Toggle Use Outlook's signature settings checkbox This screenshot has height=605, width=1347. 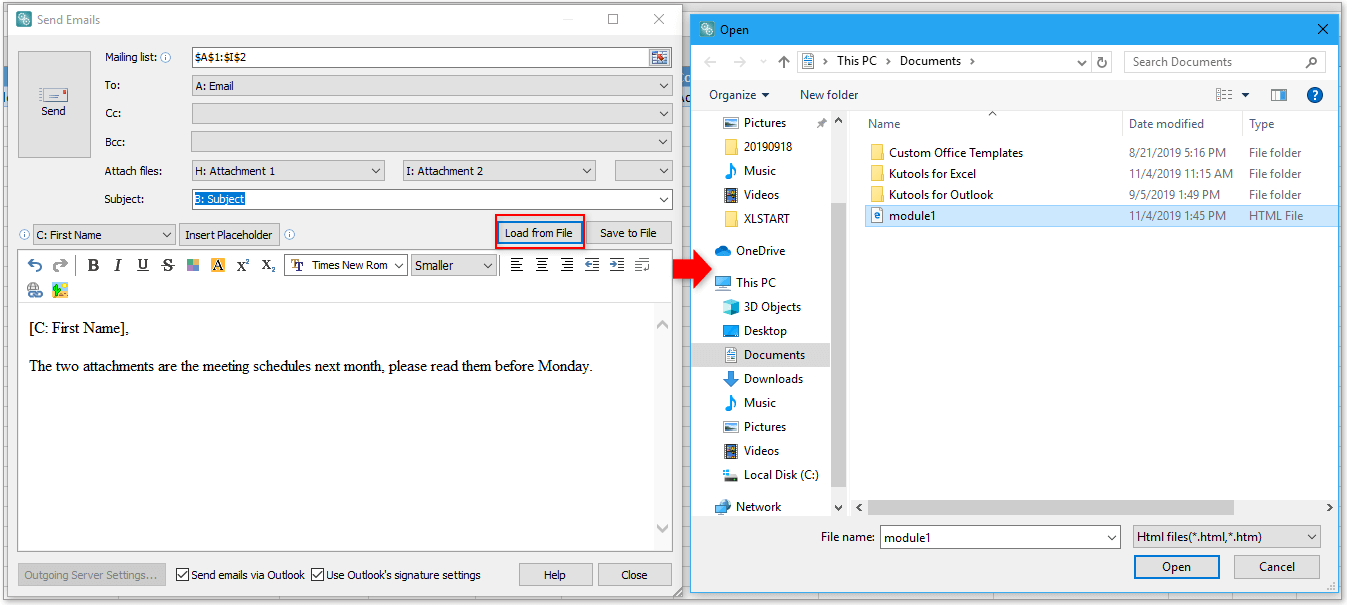318,575
